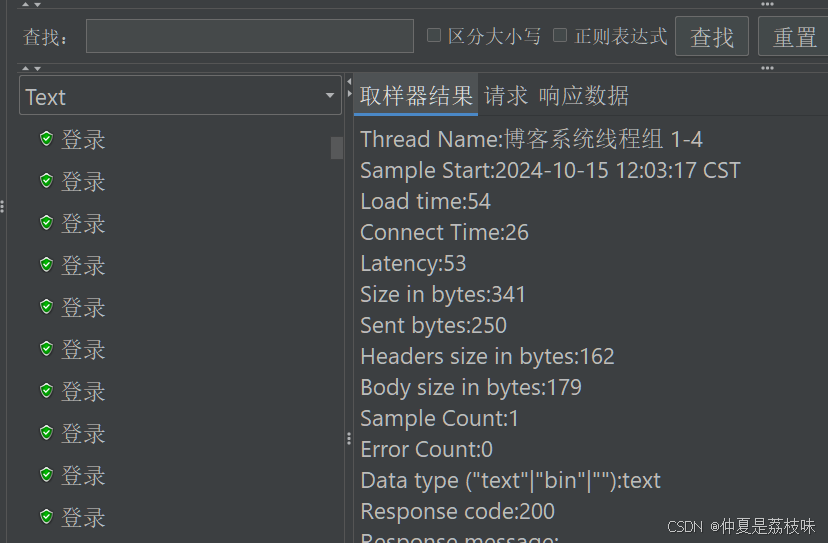
Task: Select the Error Count:0 line
Action: coord(427,450)
